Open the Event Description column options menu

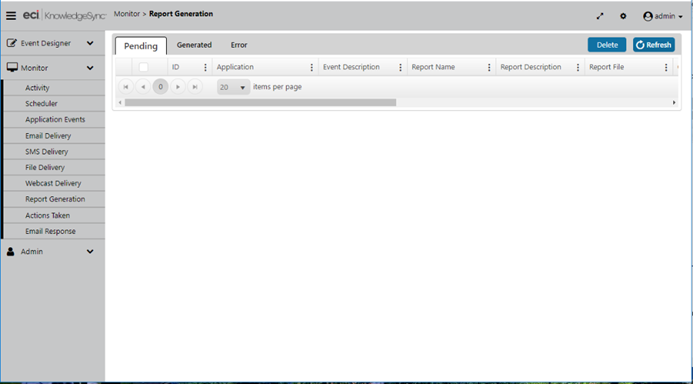pyautogui.click(x=400, y=67)
